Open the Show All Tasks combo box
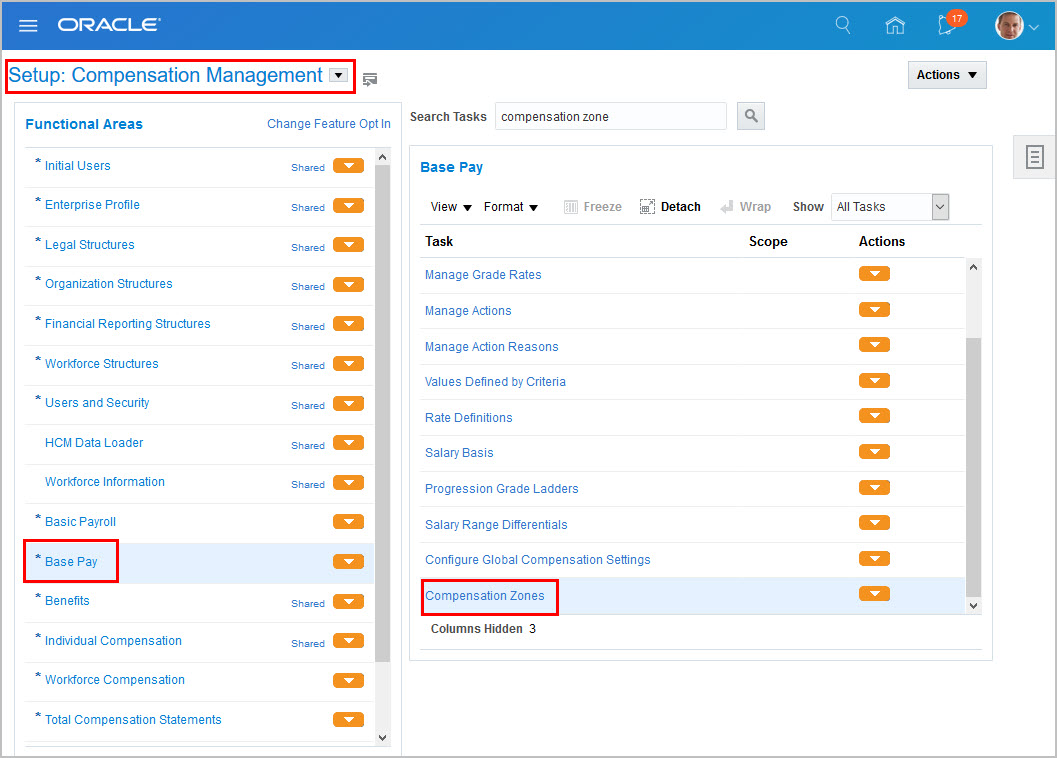 pyautogui.click(x=890, y=207)
